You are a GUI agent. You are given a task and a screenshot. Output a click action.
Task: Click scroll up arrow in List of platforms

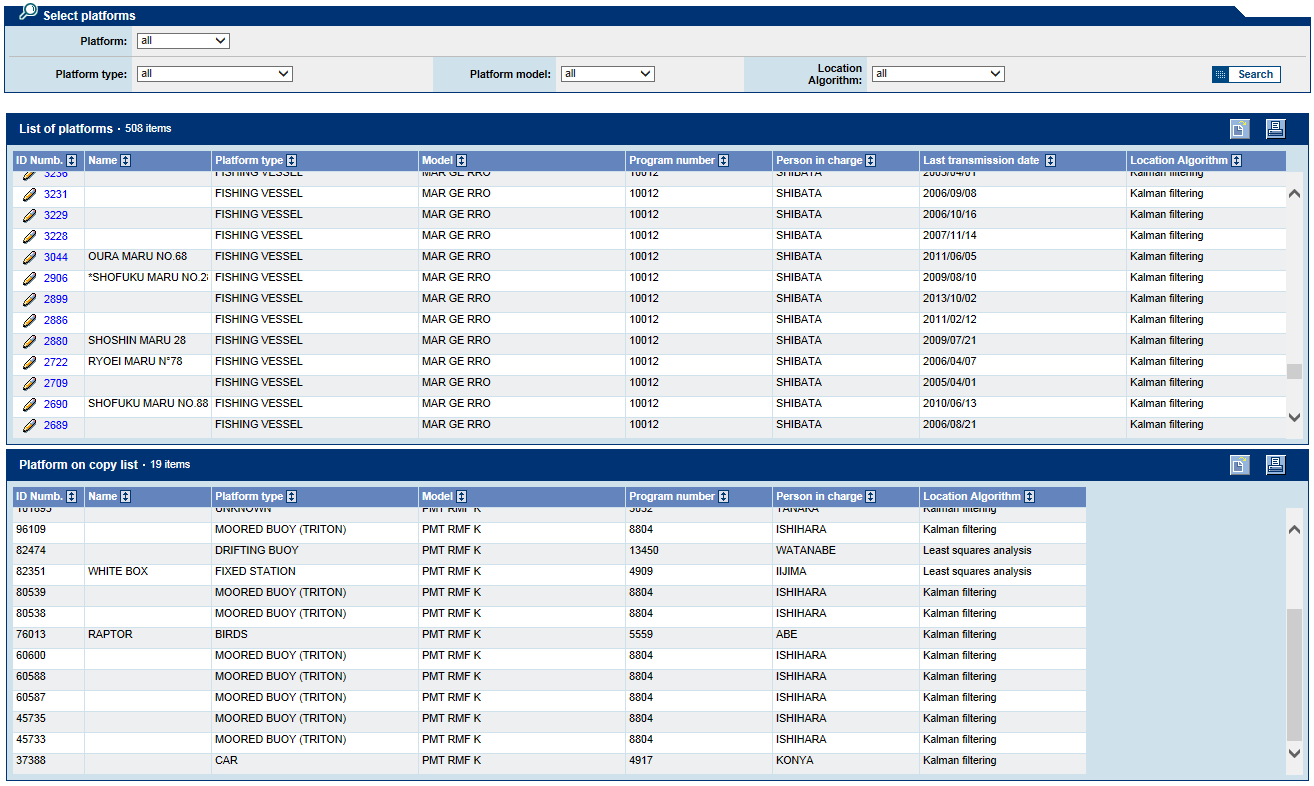click(1294, 194)
